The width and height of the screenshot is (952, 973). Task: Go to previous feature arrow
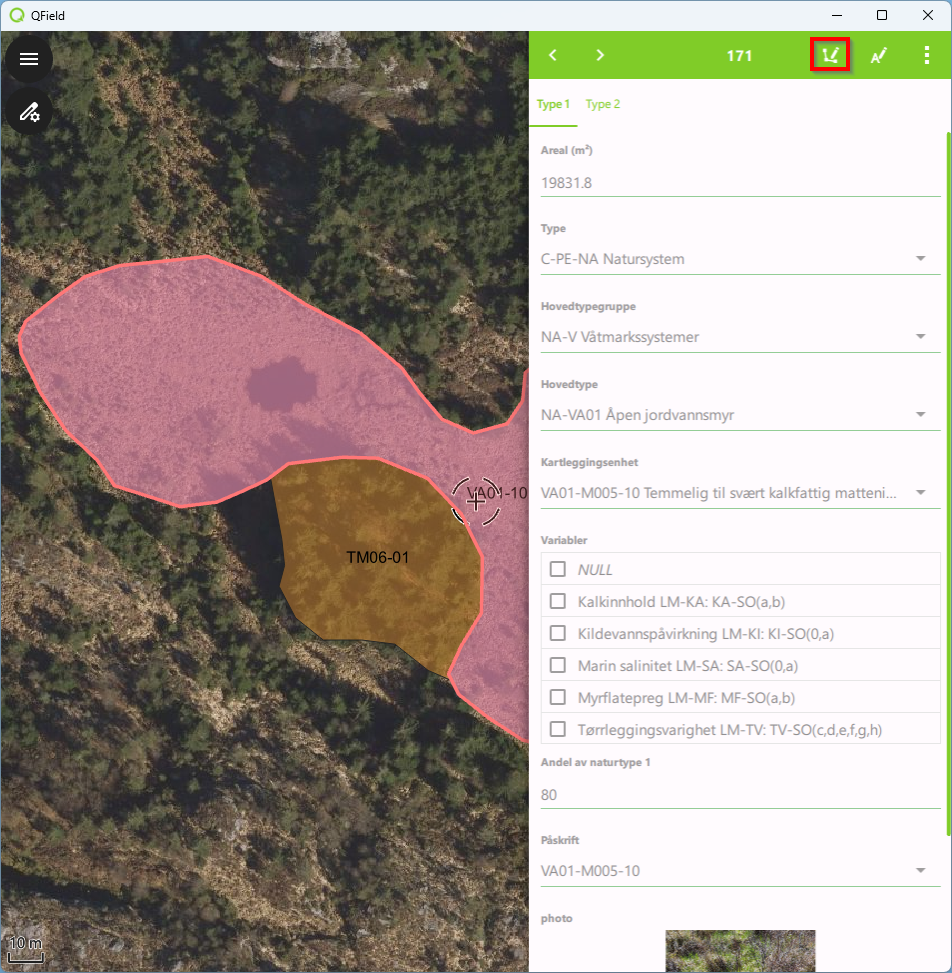pyautogui.click(x=553, y=55)
